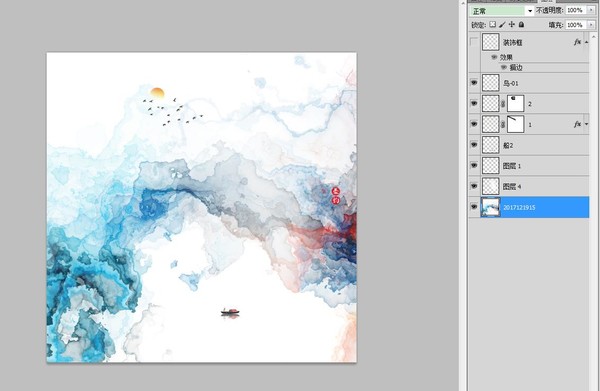
Task: Open the 填充 fill slider arrow
Action: pyautogui.click(x=591, y=25)
